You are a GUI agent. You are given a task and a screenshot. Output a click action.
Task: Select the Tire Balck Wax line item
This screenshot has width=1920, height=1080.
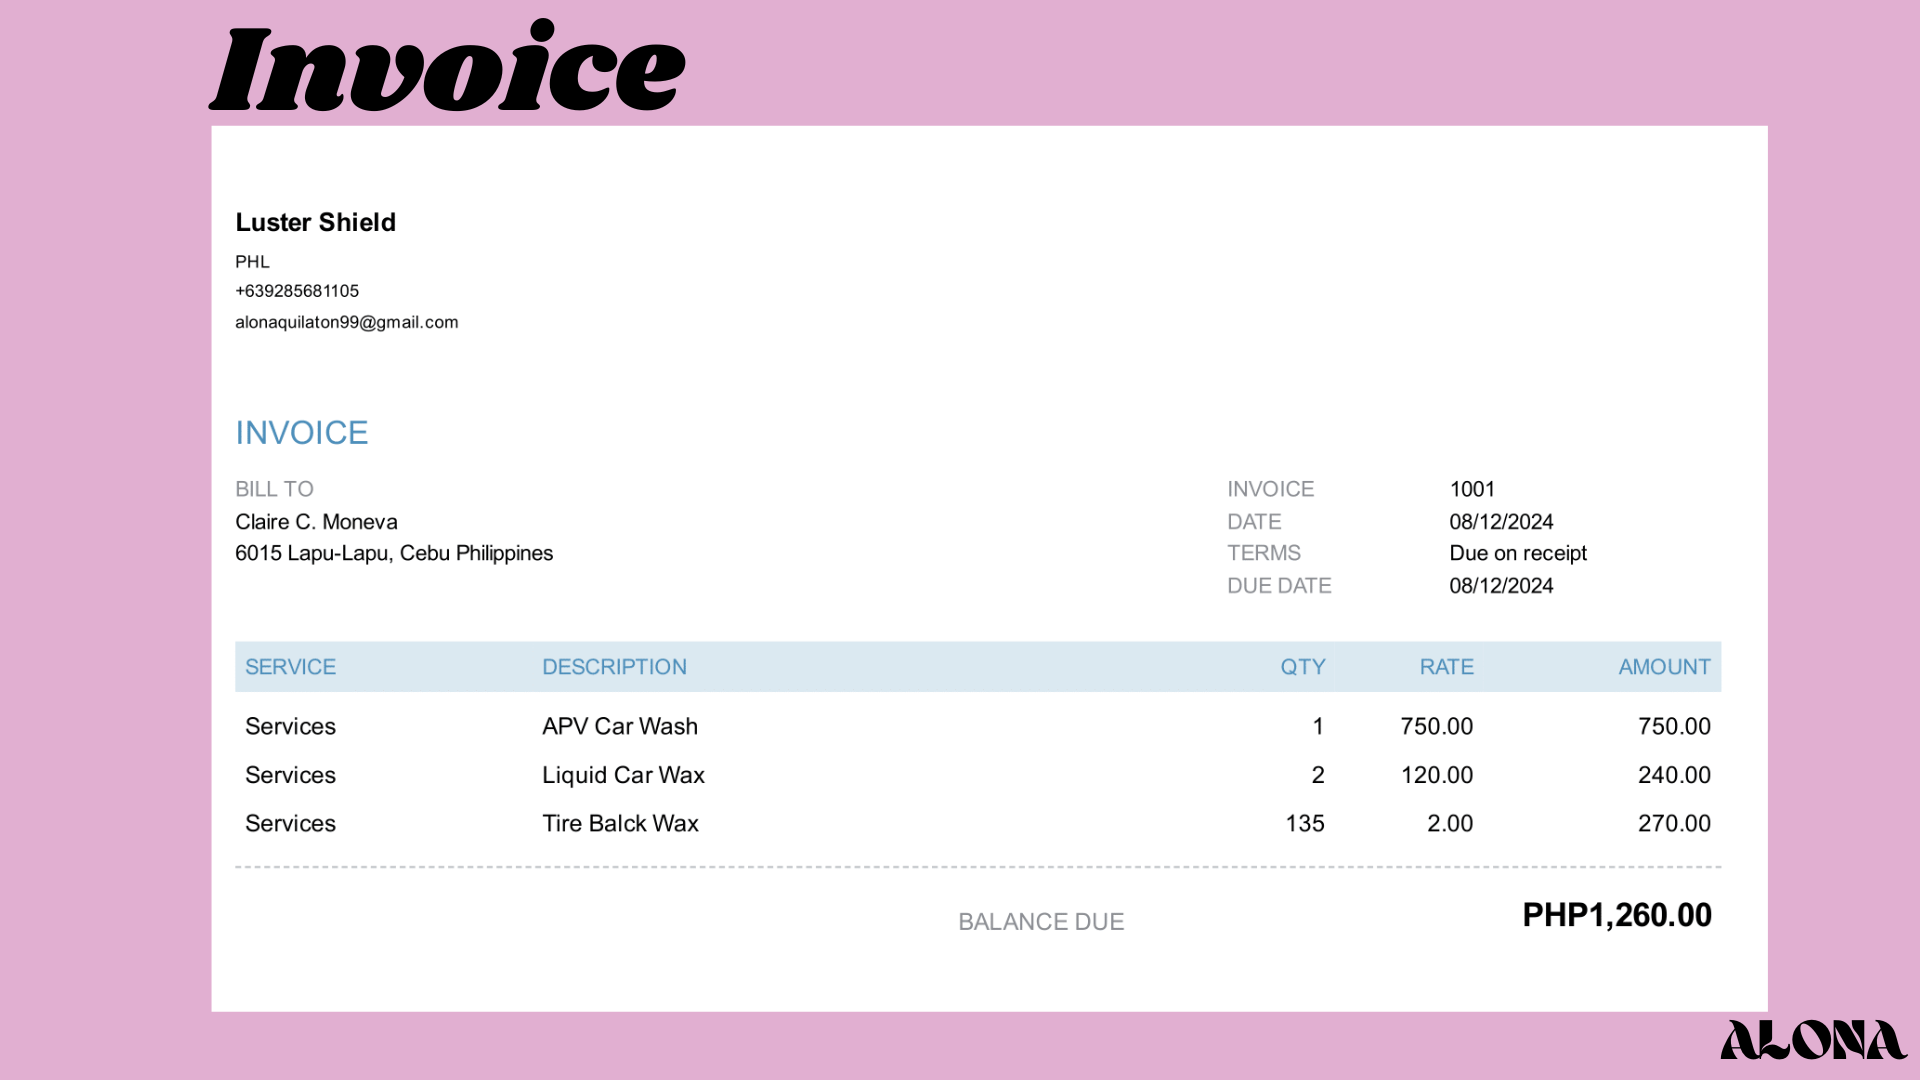coord(620,823)
